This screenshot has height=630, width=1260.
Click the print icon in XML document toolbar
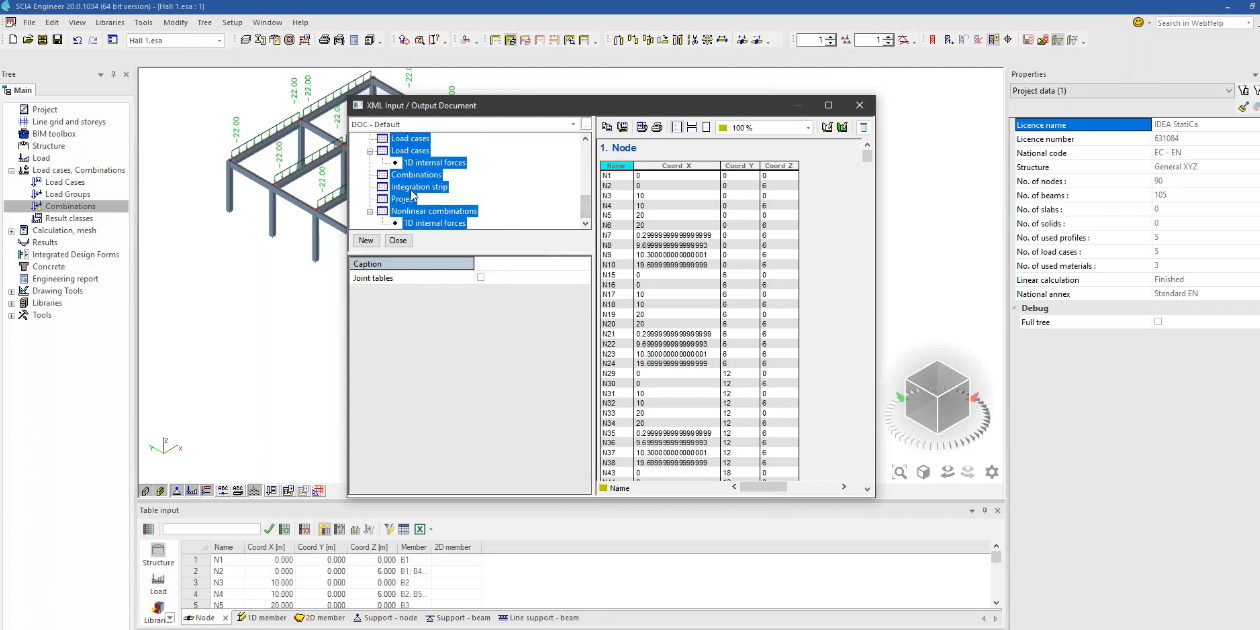(657, 127)
